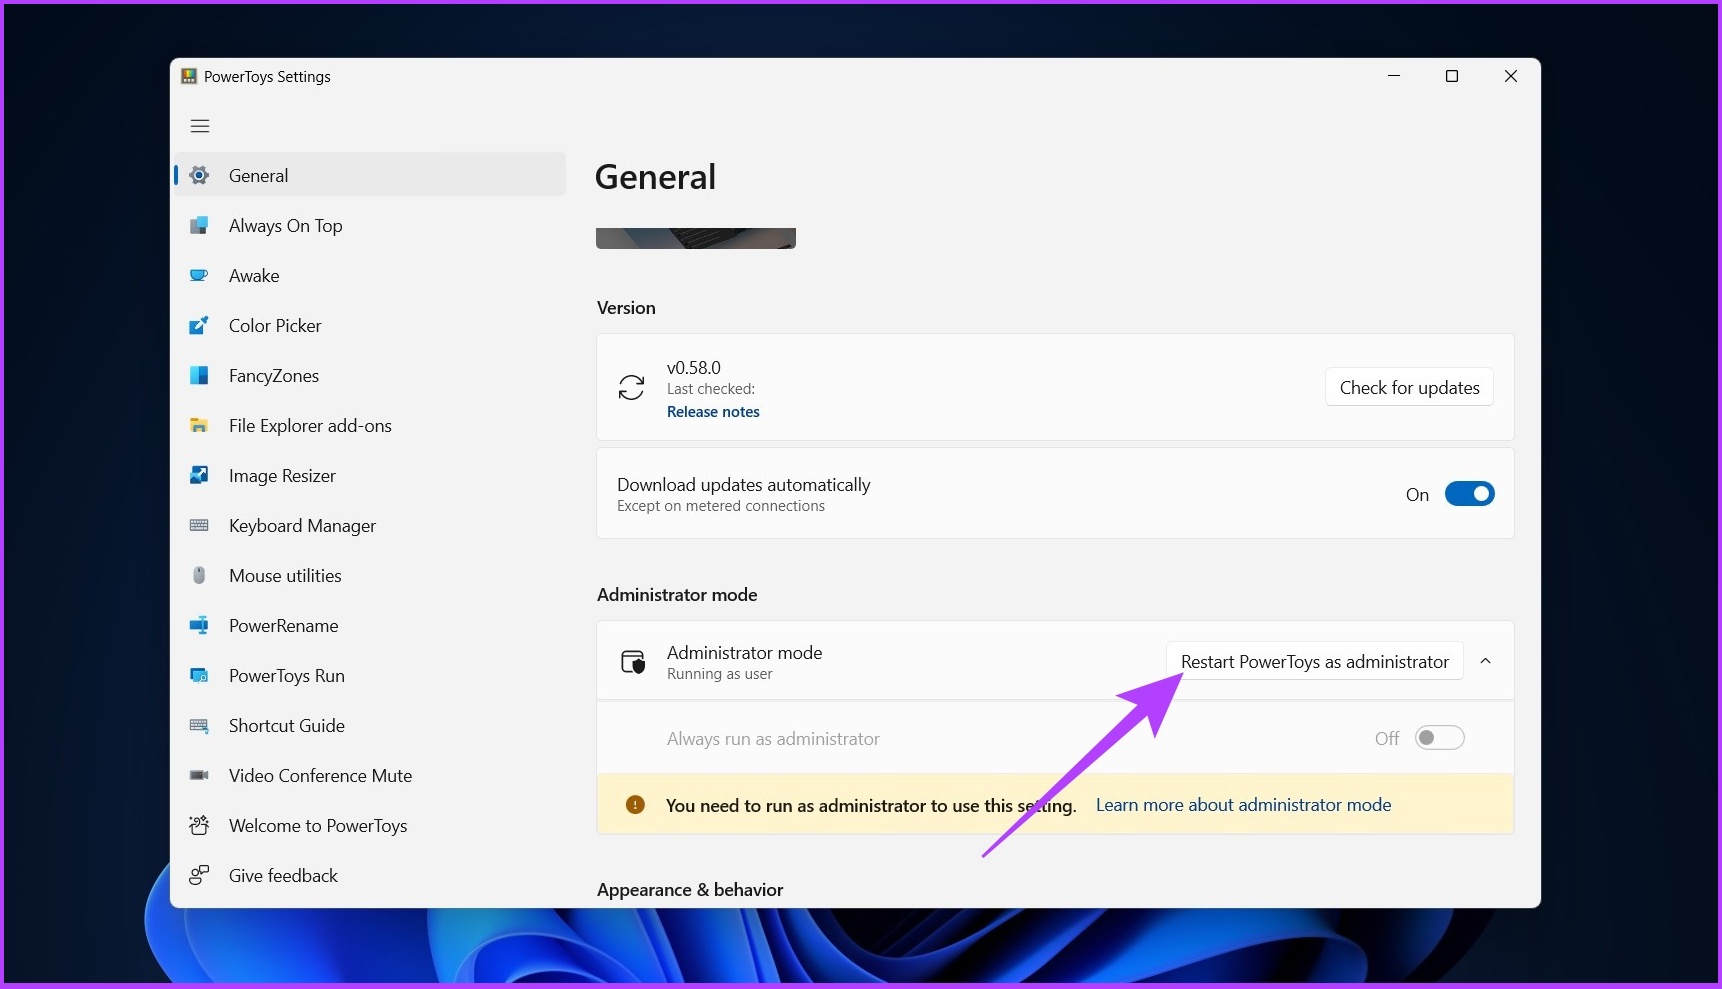Open File Explorer add-ons page
Viewport: 1722px width, 989px height.
pyautogui.click(x=370, y=425)
